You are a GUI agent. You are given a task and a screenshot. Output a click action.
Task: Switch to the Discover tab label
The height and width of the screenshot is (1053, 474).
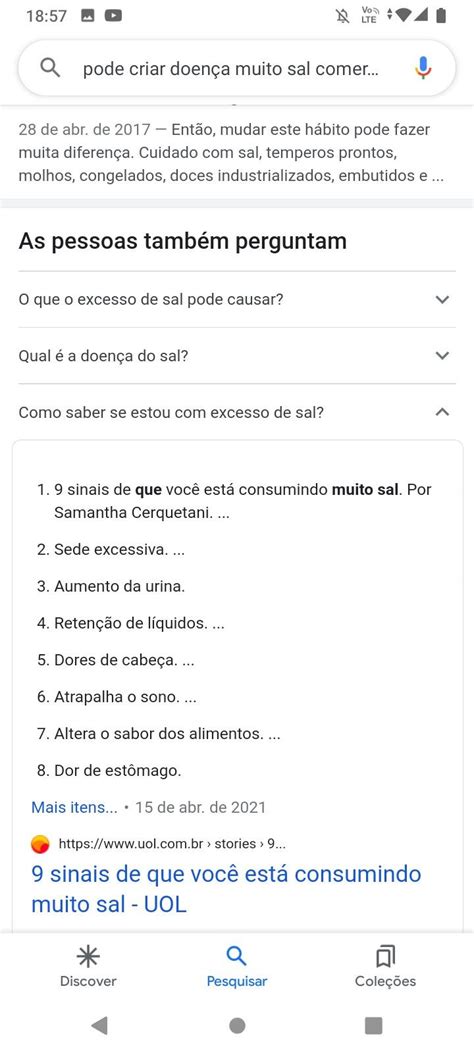pyautogui.click(x=88, y=981)
